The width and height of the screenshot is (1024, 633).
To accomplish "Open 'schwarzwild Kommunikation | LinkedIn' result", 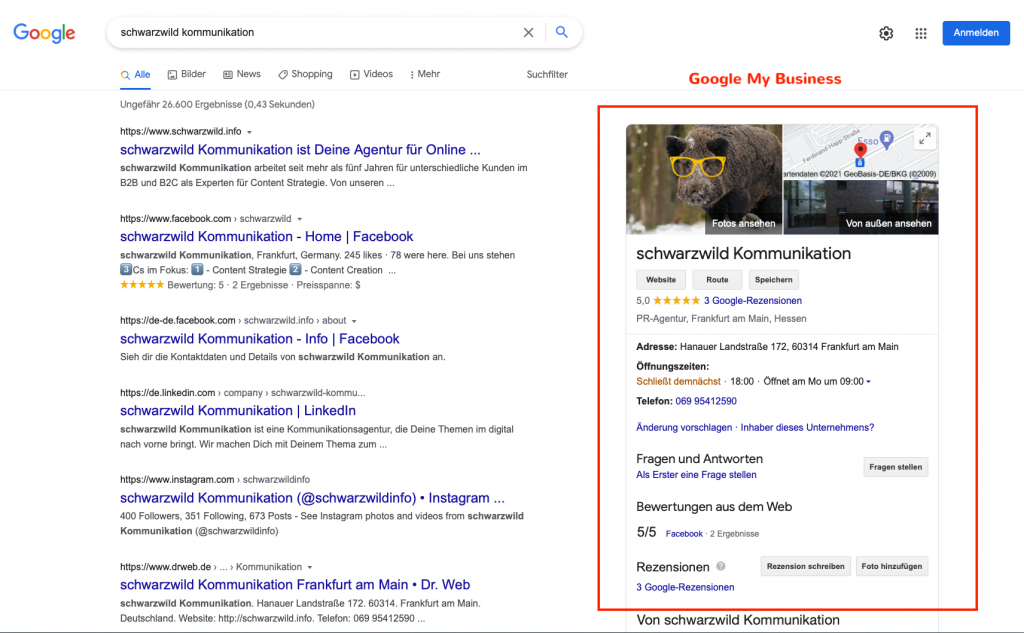I will click(x=238, y=410).
